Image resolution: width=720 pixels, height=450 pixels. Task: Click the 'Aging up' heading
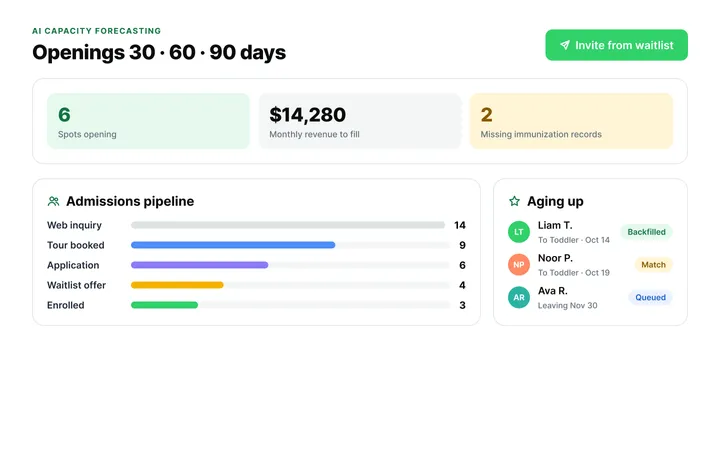click(555, 202)
